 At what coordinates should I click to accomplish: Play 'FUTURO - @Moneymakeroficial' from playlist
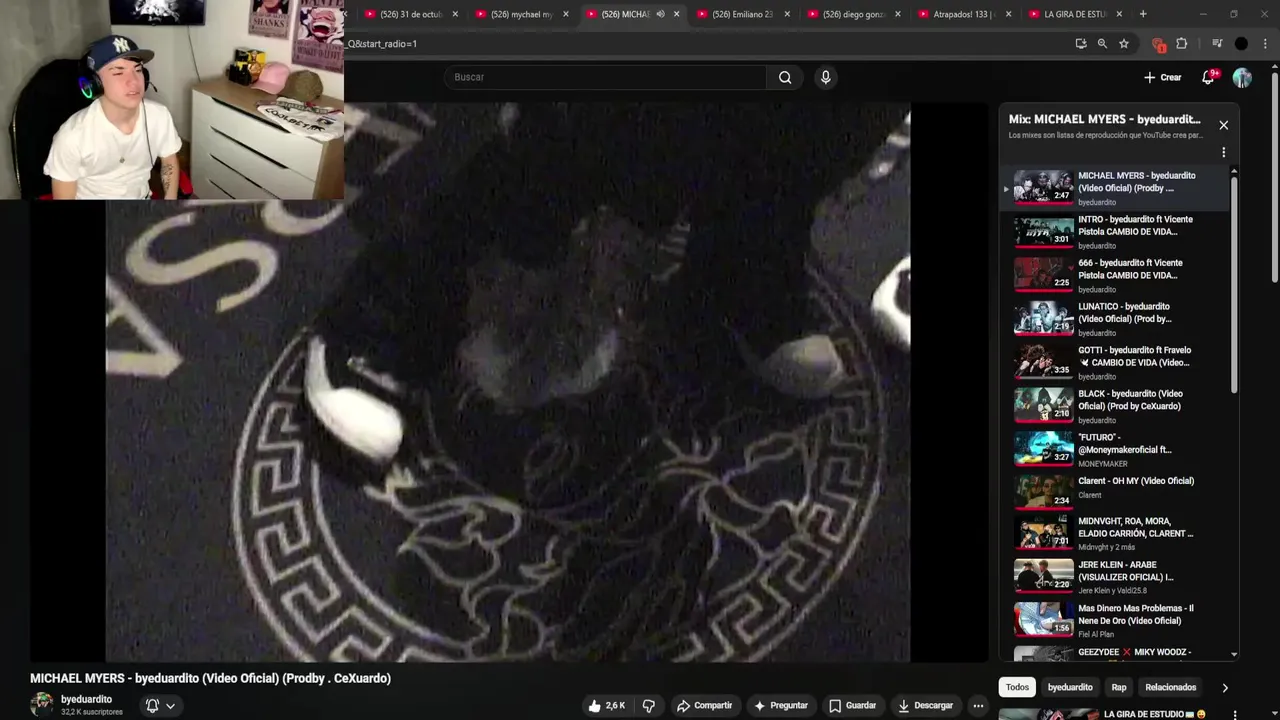1117,450
